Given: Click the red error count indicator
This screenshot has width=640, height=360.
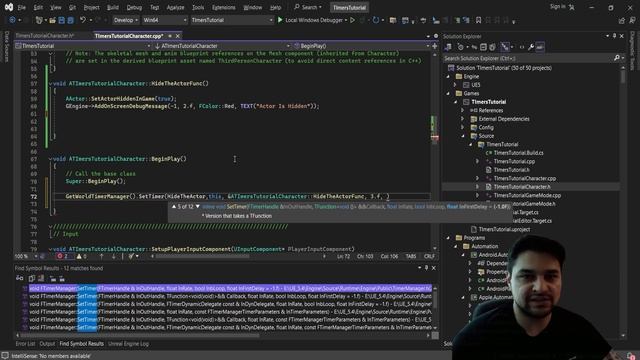Looking at the screenshot, I should click(x=62, y=256).
